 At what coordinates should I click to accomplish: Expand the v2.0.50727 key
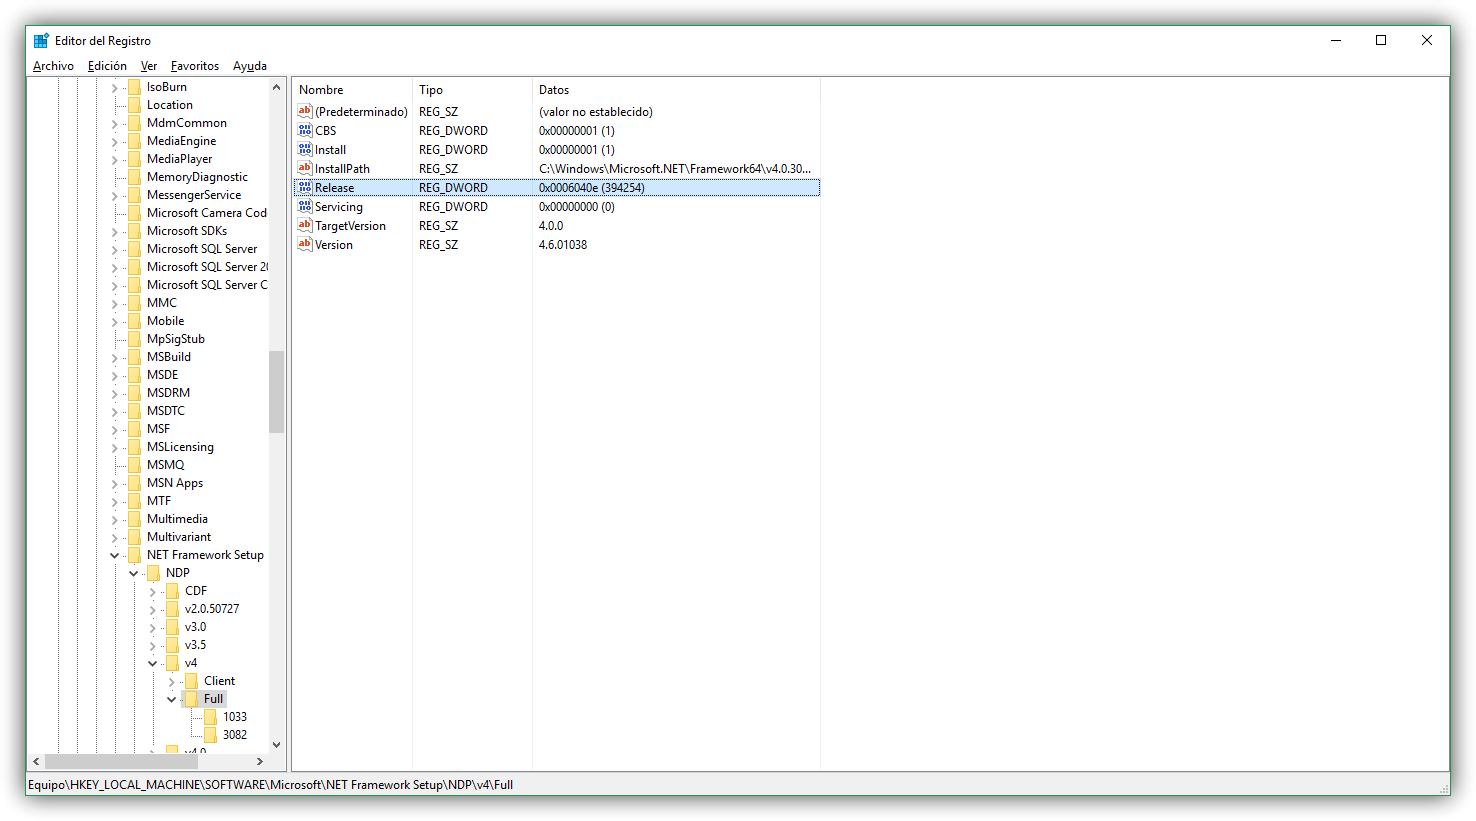pyautogui.click(x=153, y=610)
